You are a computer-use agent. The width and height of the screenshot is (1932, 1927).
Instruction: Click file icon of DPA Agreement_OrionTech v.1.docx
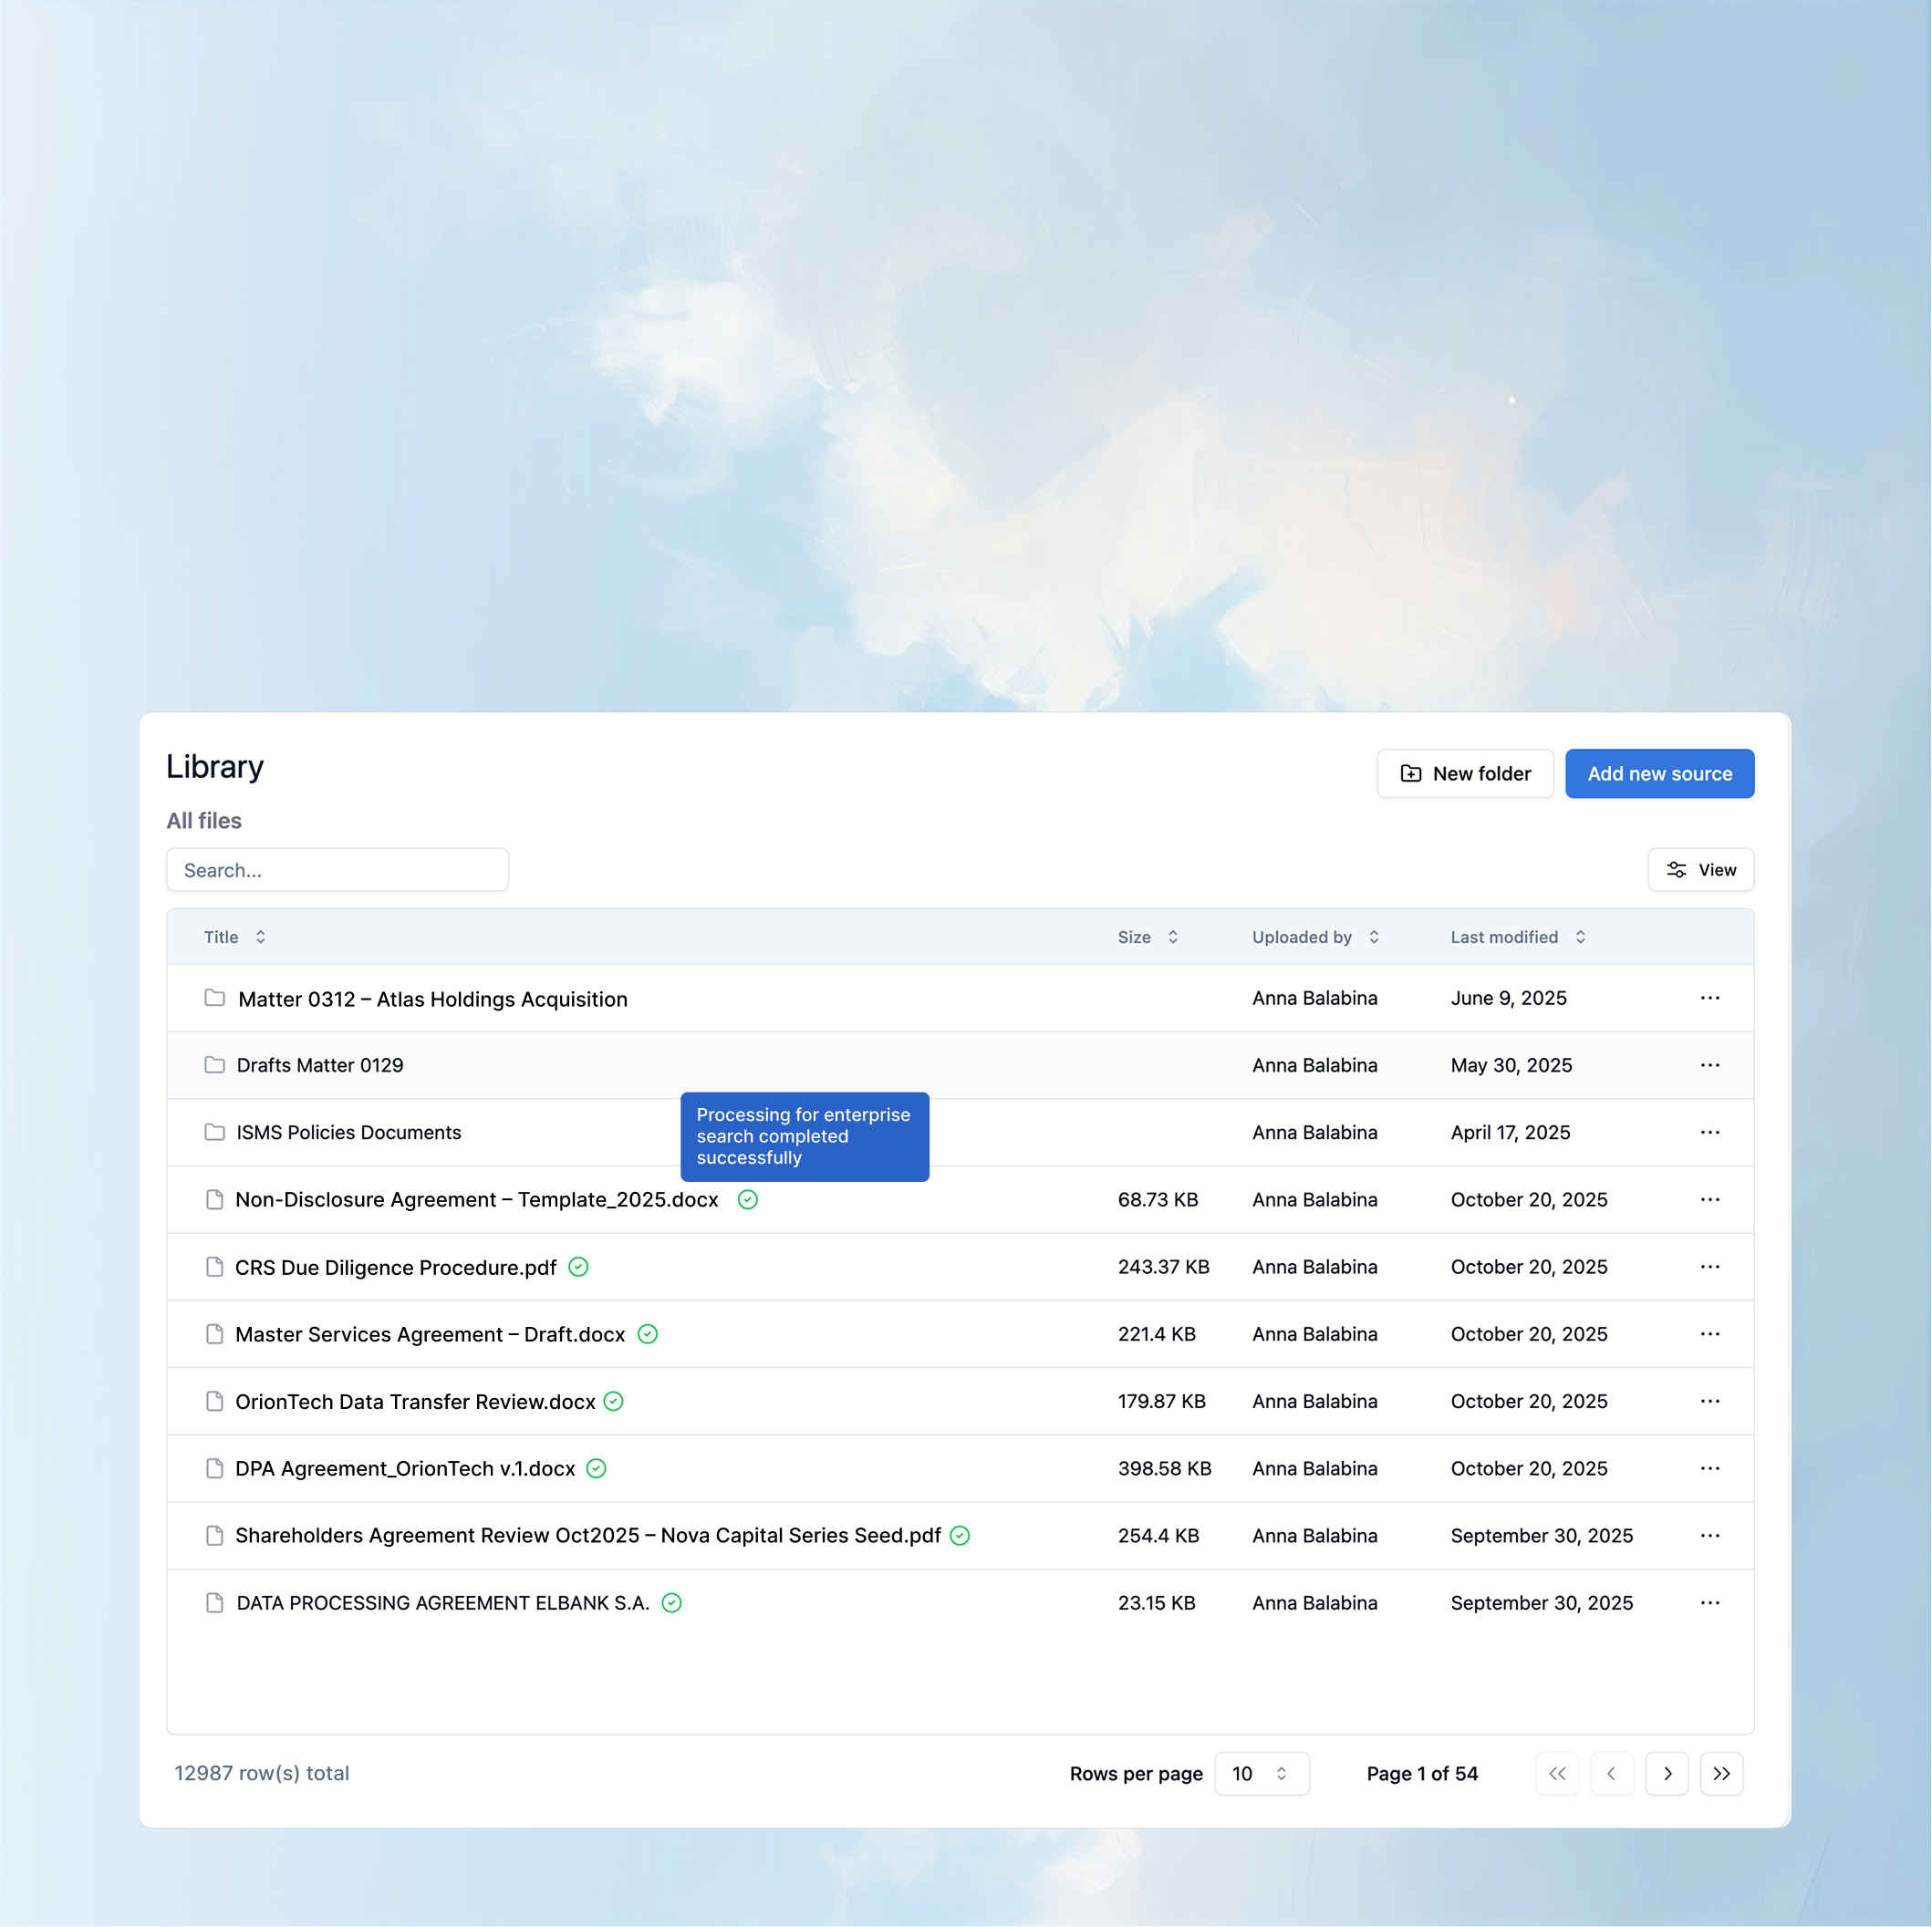click(x=214, y=1468)
